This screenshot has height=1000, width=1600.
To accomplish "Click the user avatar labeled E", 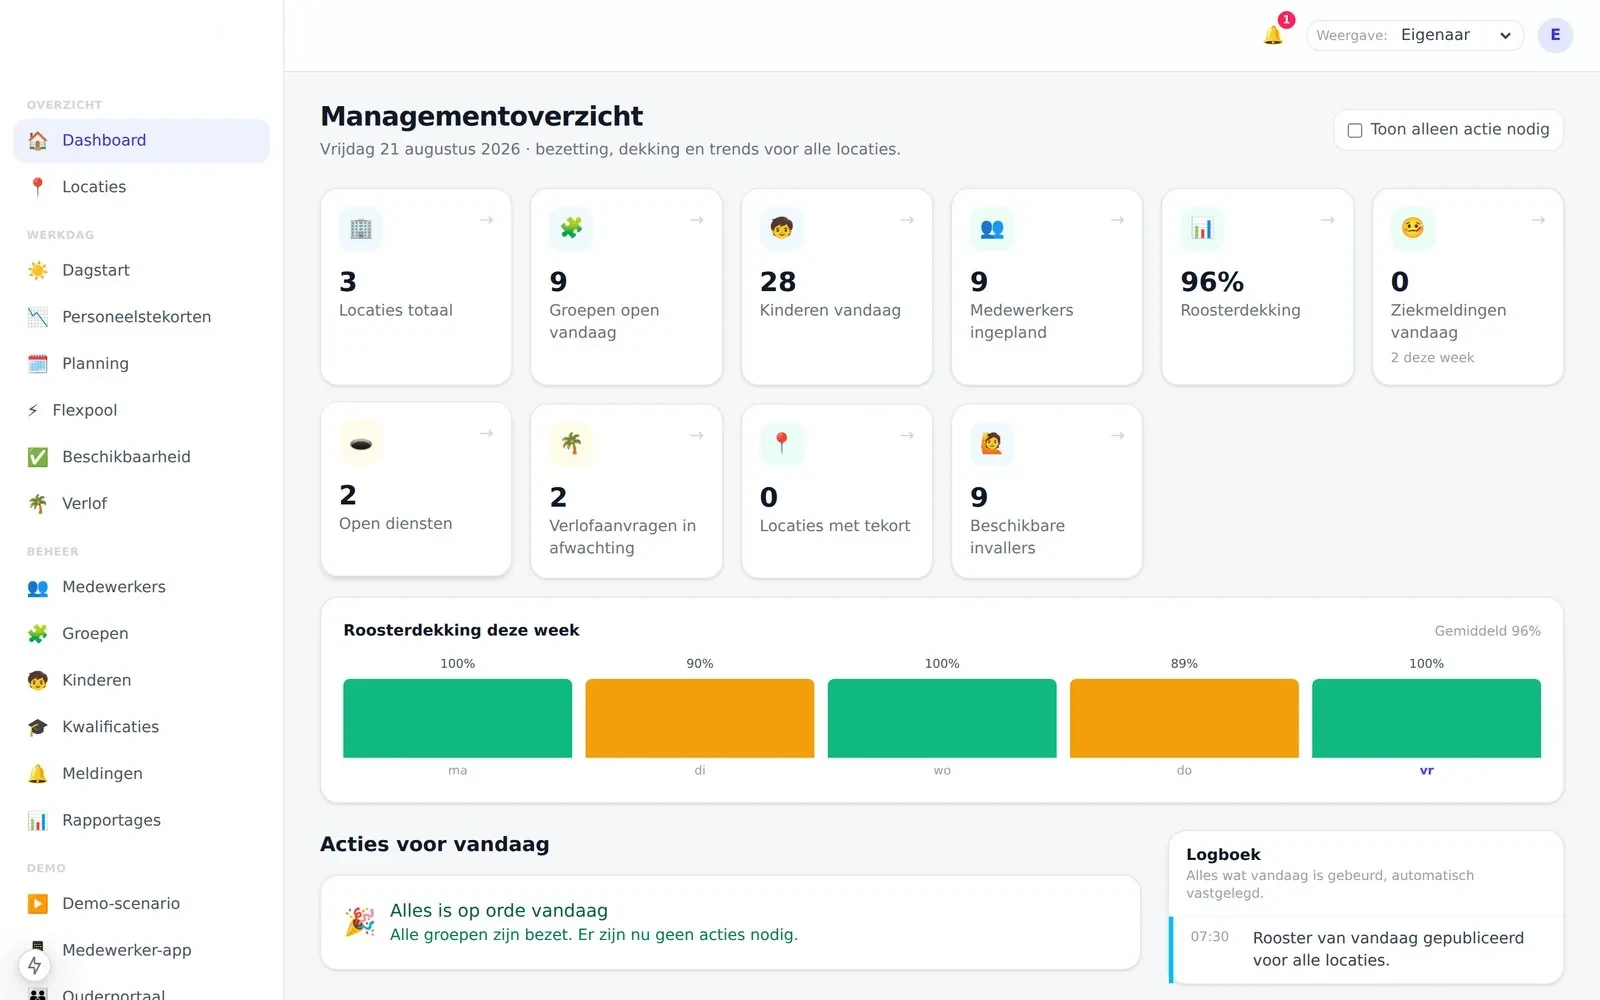I will pyautogui.click(x=1555, y=35).
